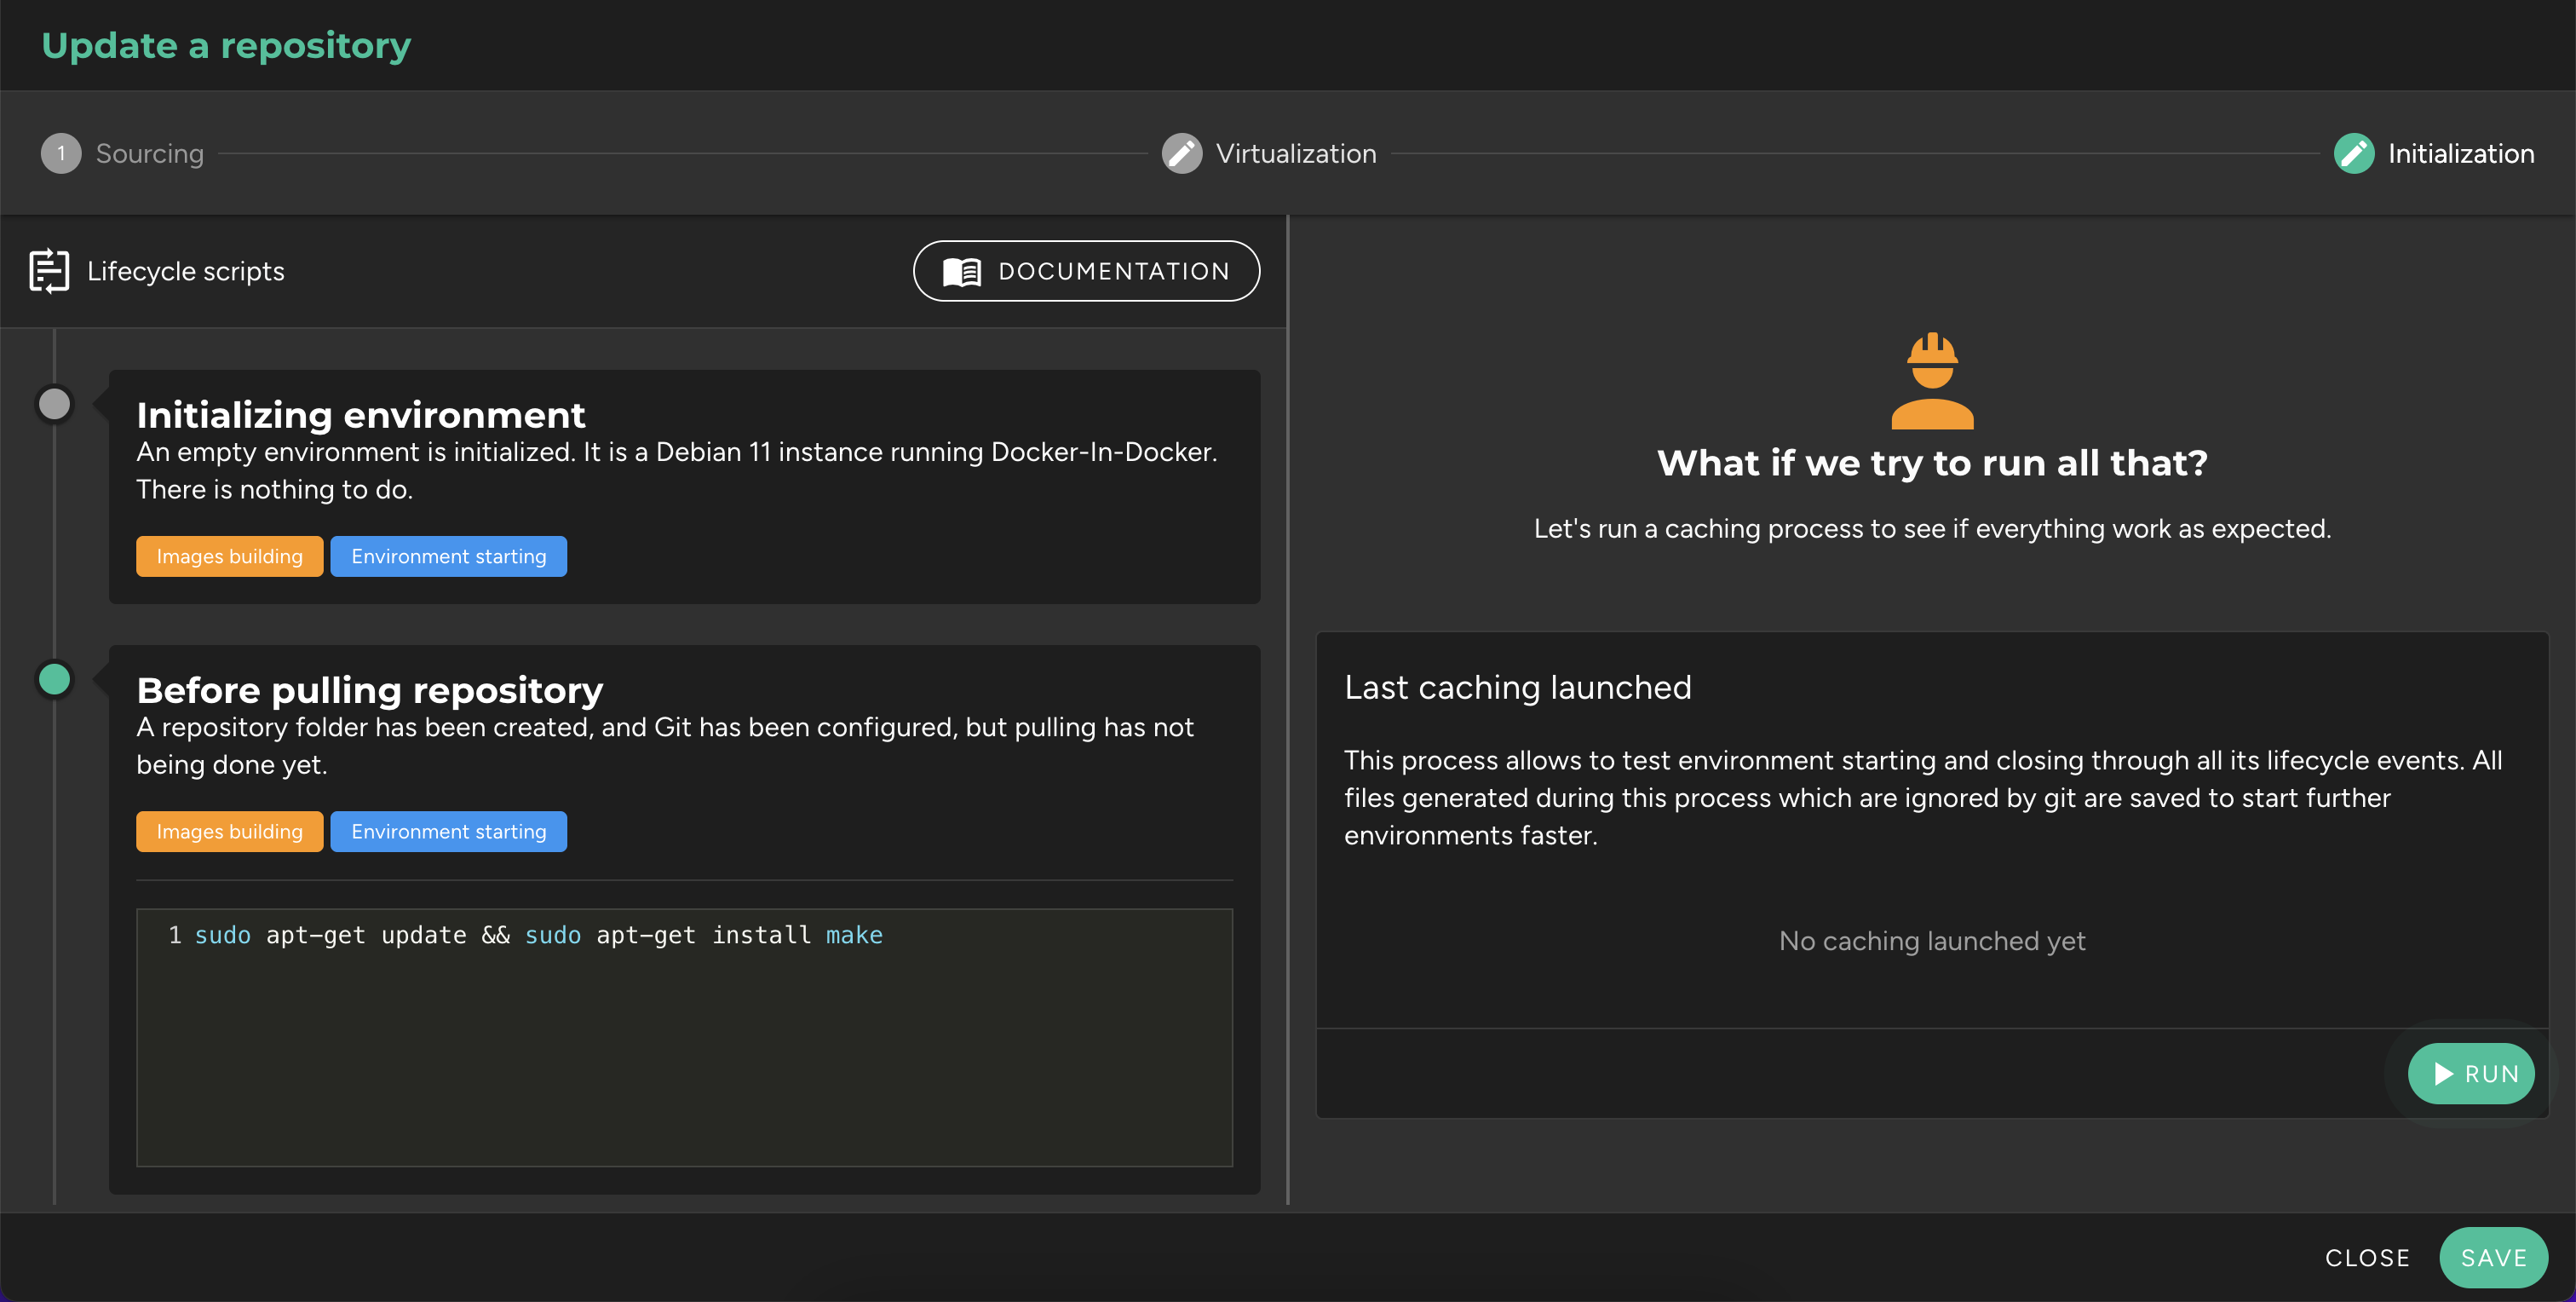
Task: Save the repository changes
Action: [2493, 1258]
